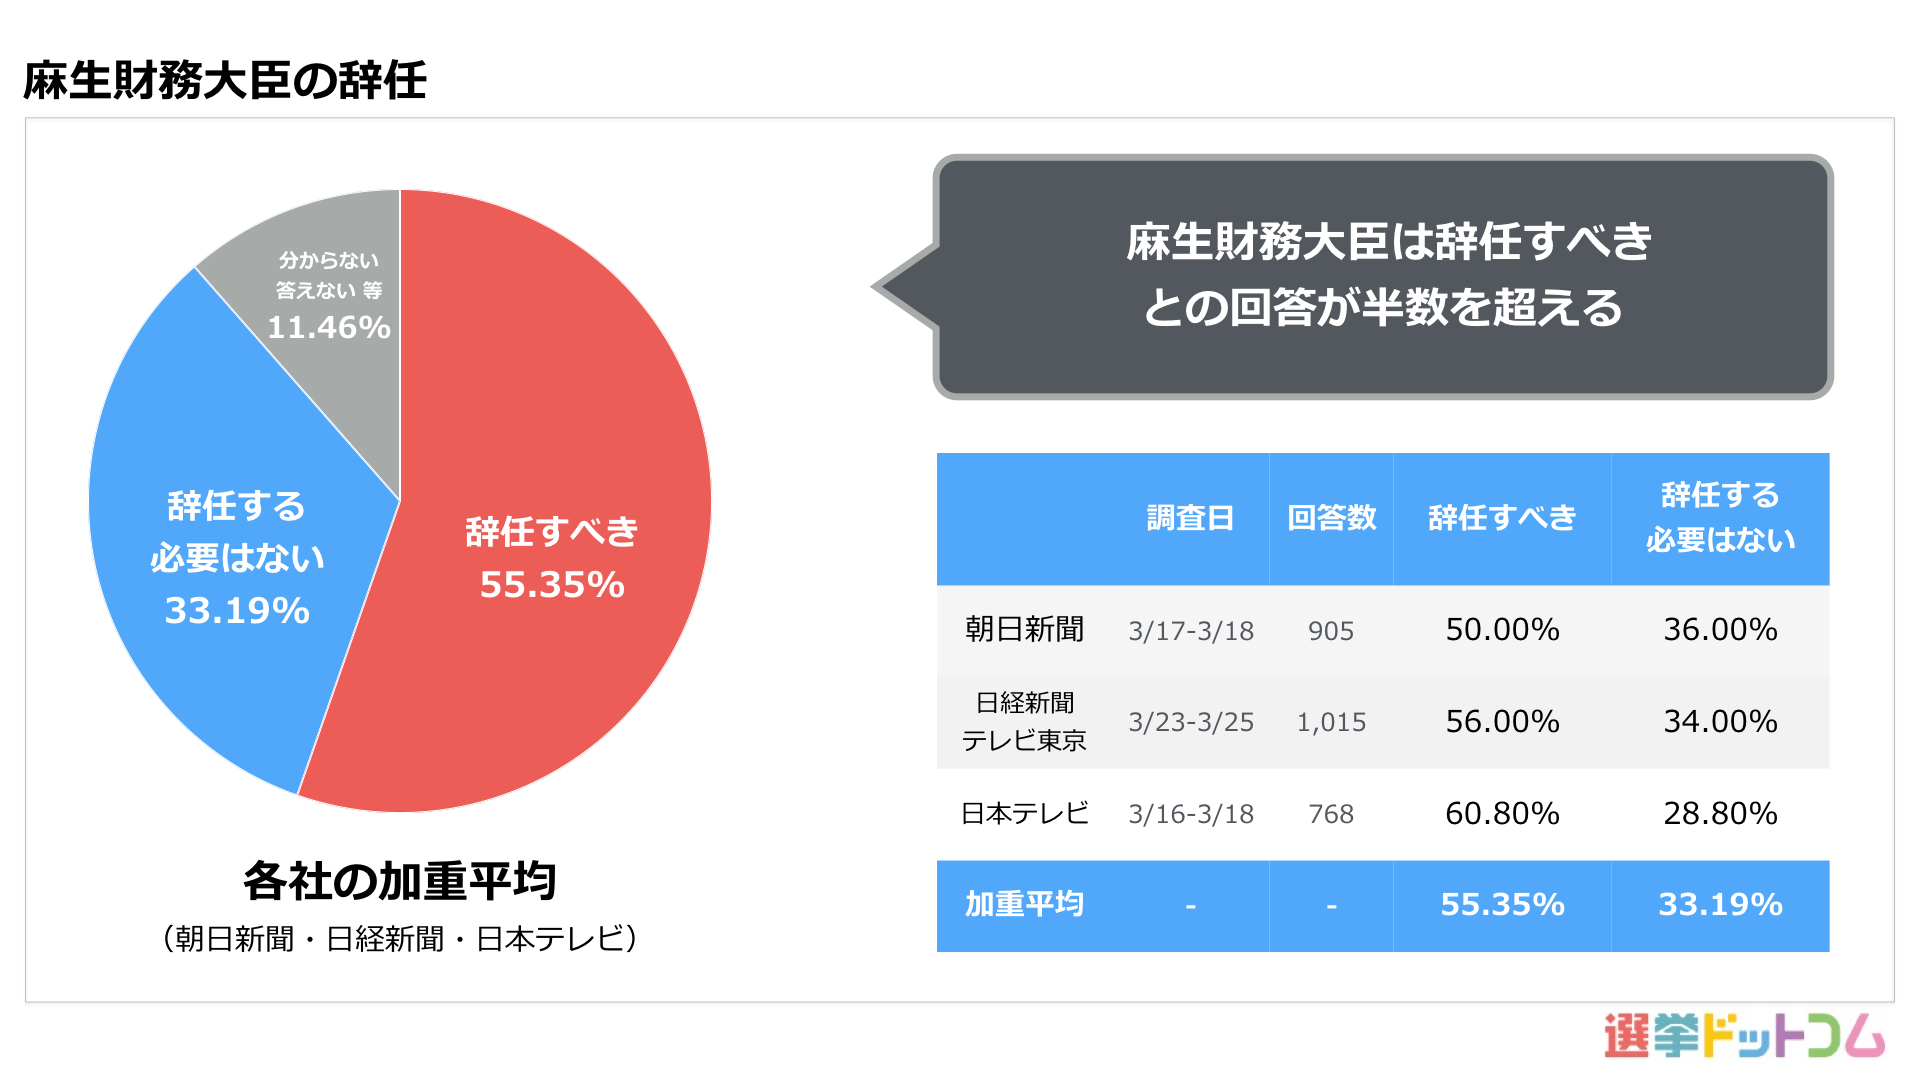Click the 麻生財務大臣の辞任 page title
This screenshot has width=1920, height=1080.
pyautogui.click(x=225, y=81)
